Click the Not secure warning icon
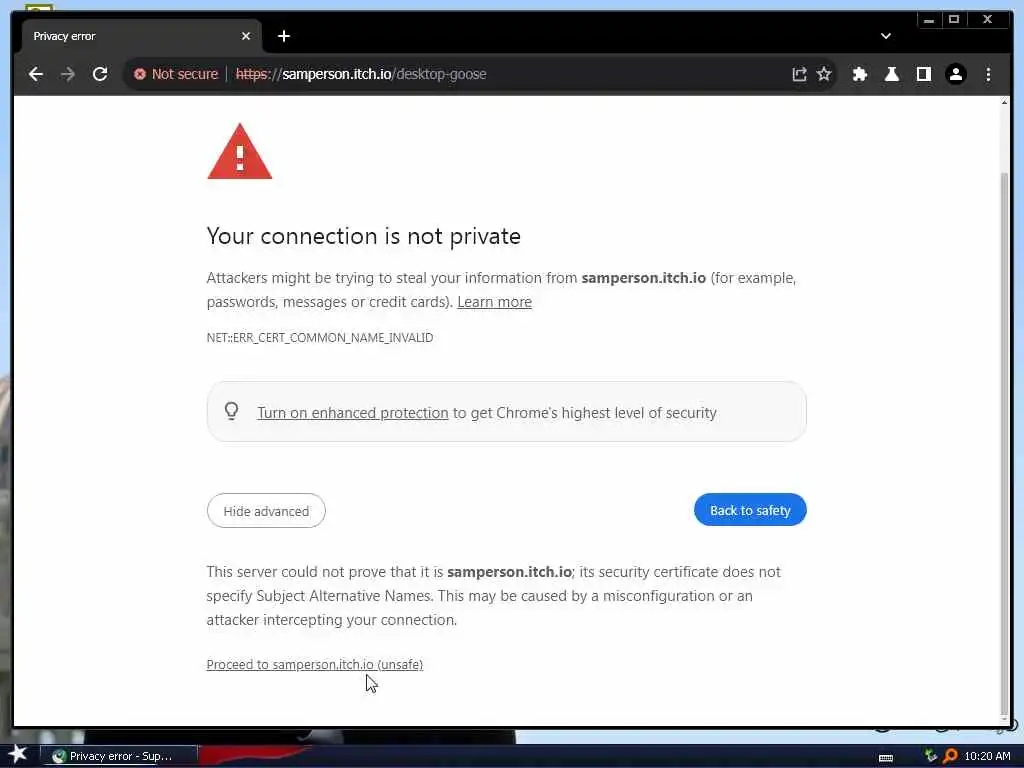 [x=140, y=74]
